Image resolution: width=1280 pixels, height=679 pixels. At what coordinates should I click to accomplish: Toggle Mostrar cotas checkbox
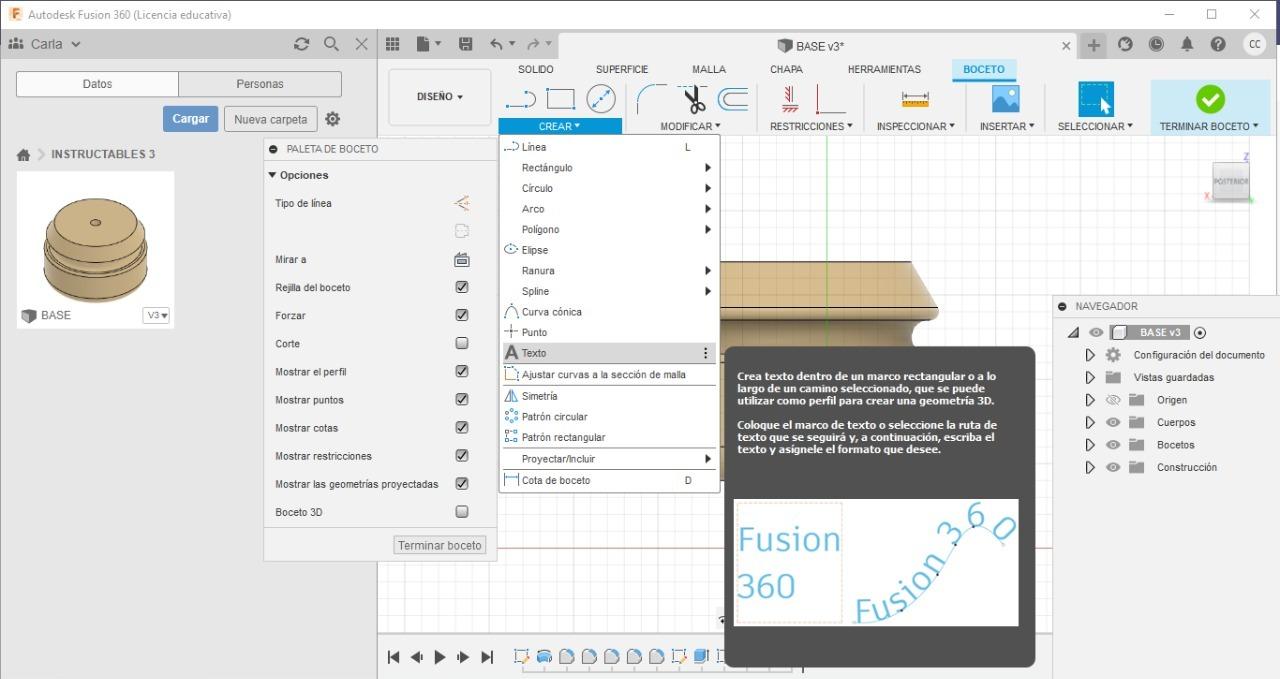tap(462, 427)
